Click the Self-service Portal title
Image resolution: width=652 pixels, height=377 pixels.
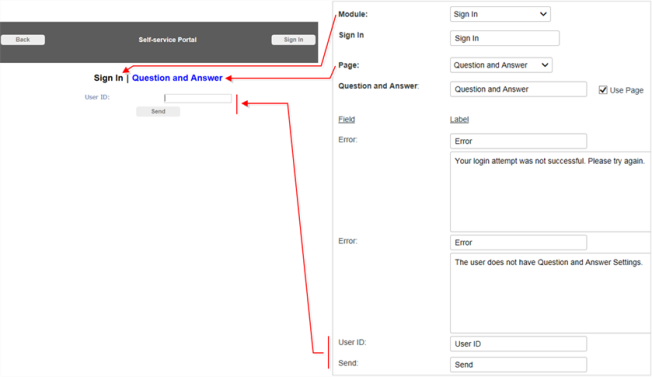[x=168, y=40]
